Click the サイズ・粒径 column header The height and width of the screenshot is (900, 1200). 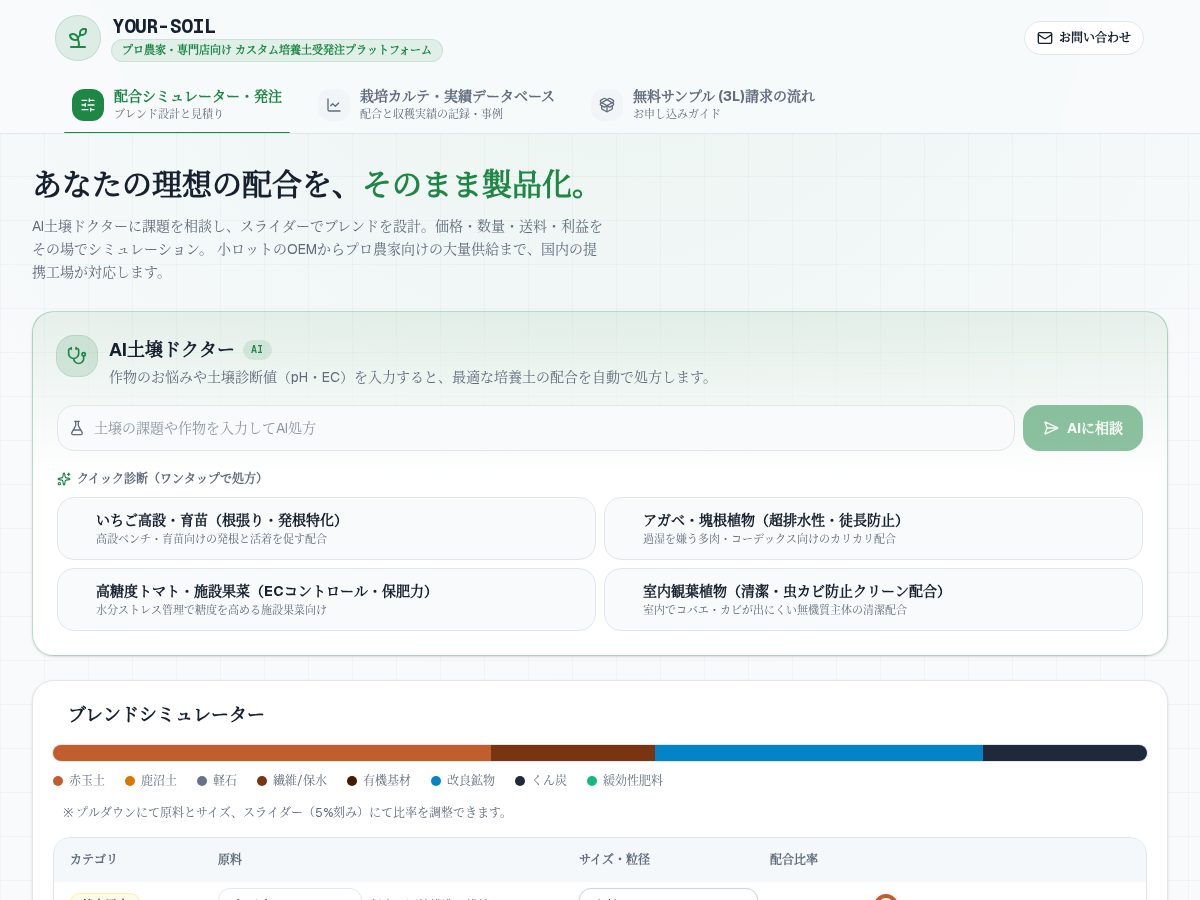pos(614,859)
